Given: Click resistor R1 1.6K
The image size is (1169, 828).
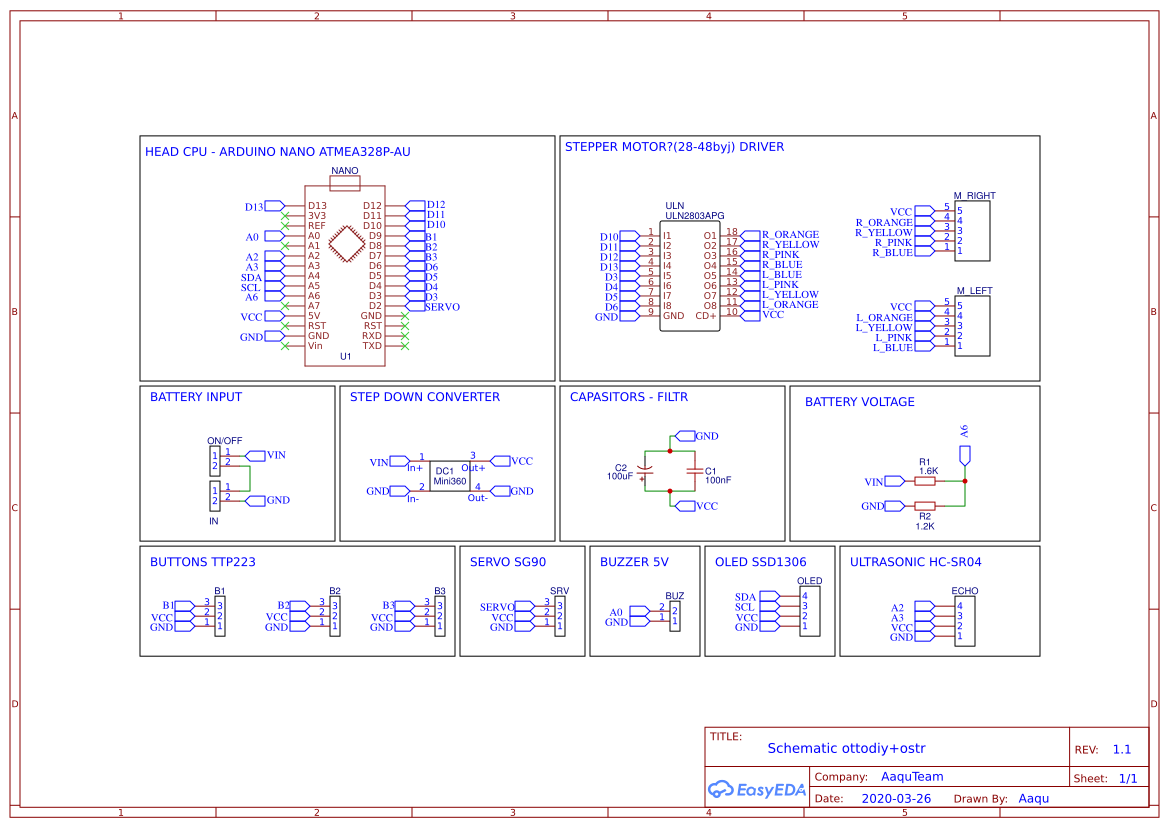Looking at the screenshot, I should 925,480.
